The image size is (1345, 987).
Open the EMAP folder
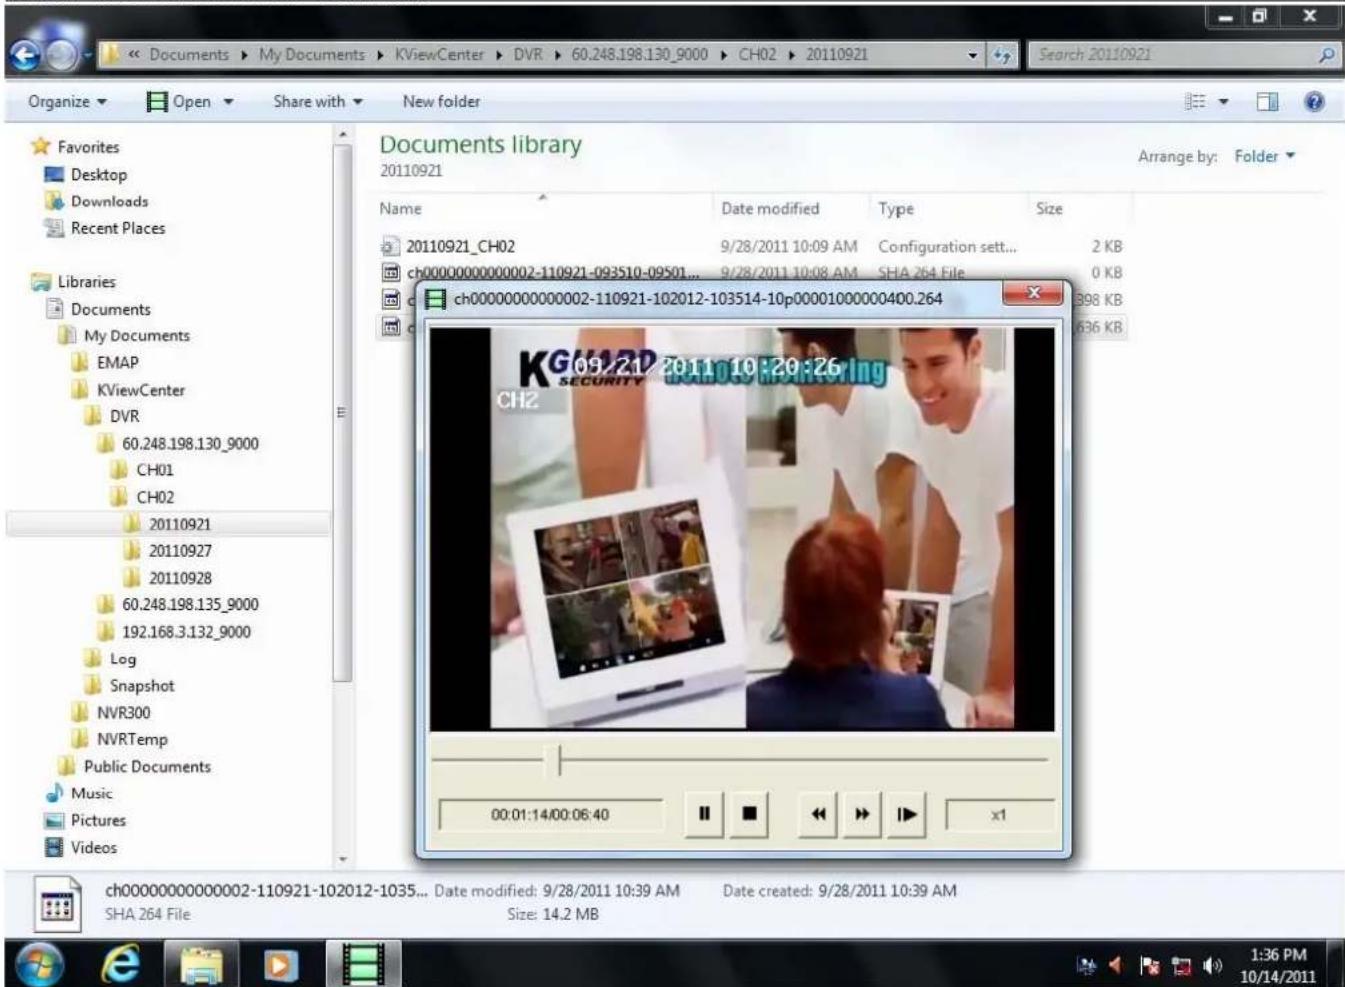117,363
